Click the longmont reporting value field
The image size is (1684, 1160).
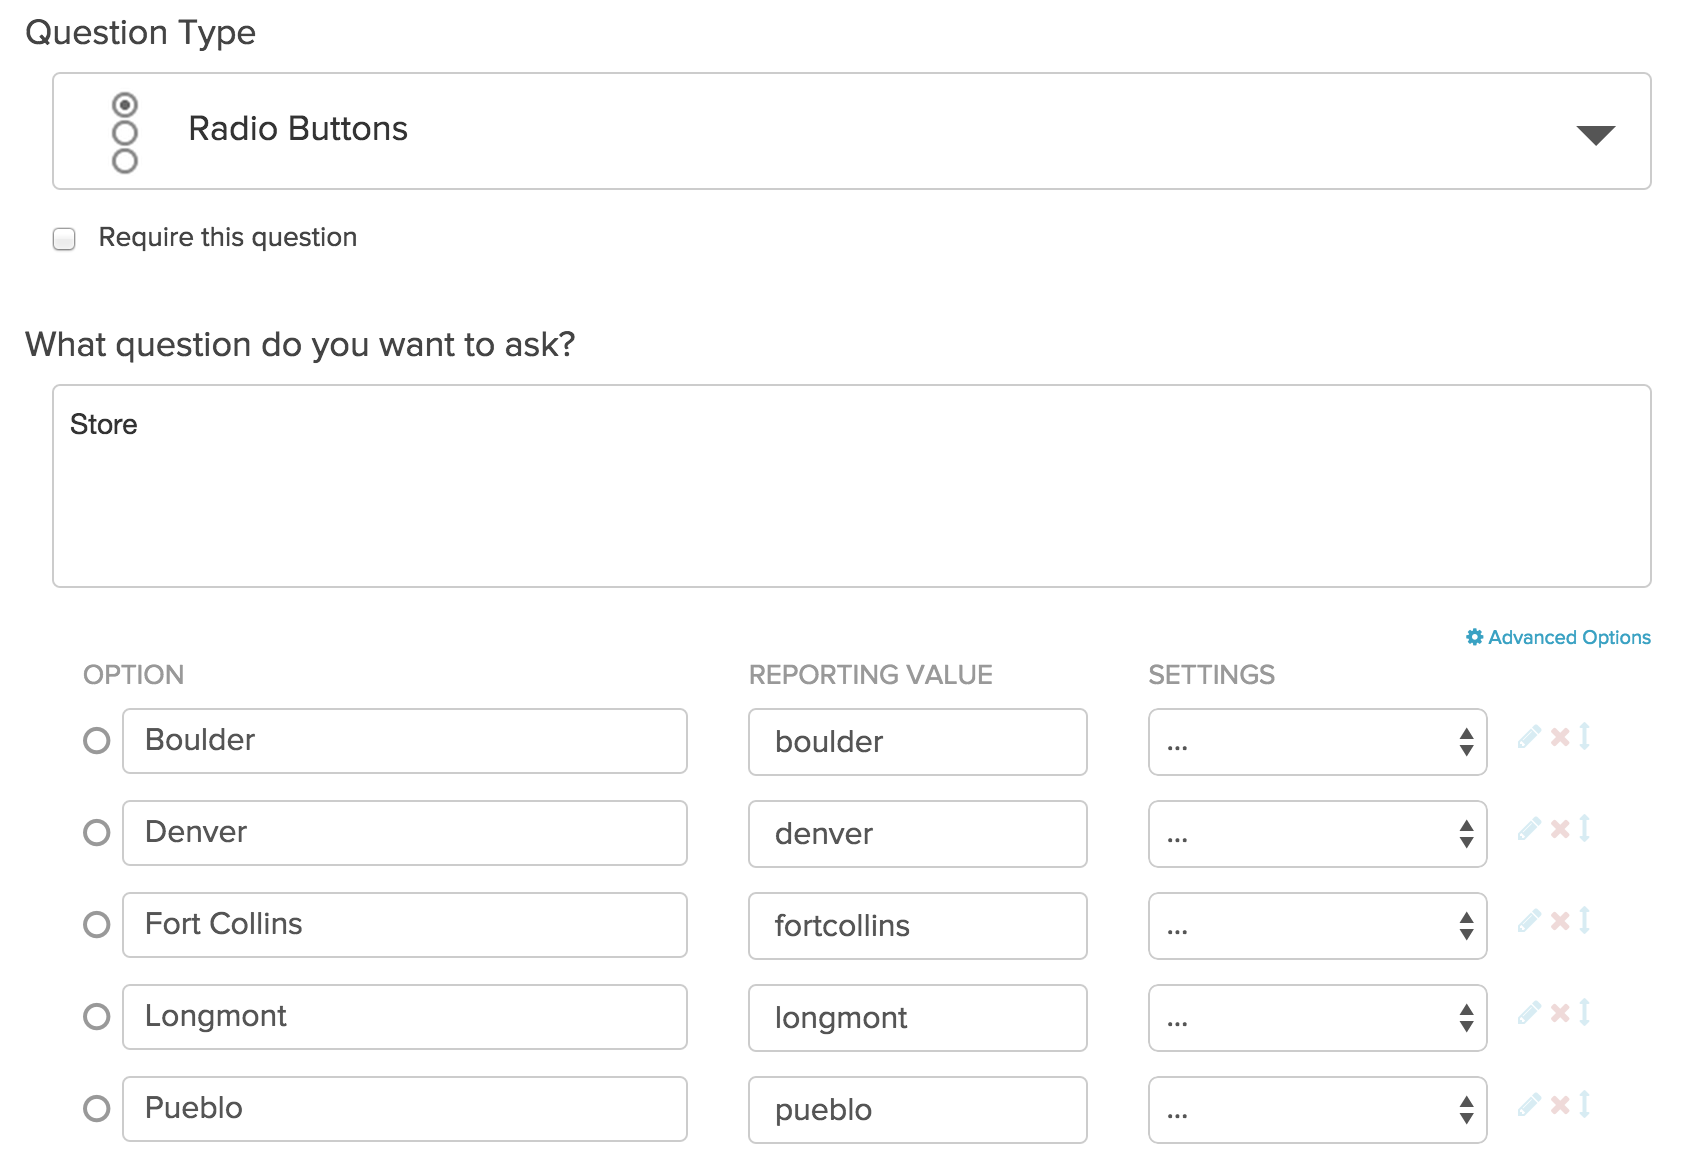click(x=917, y=1018)
